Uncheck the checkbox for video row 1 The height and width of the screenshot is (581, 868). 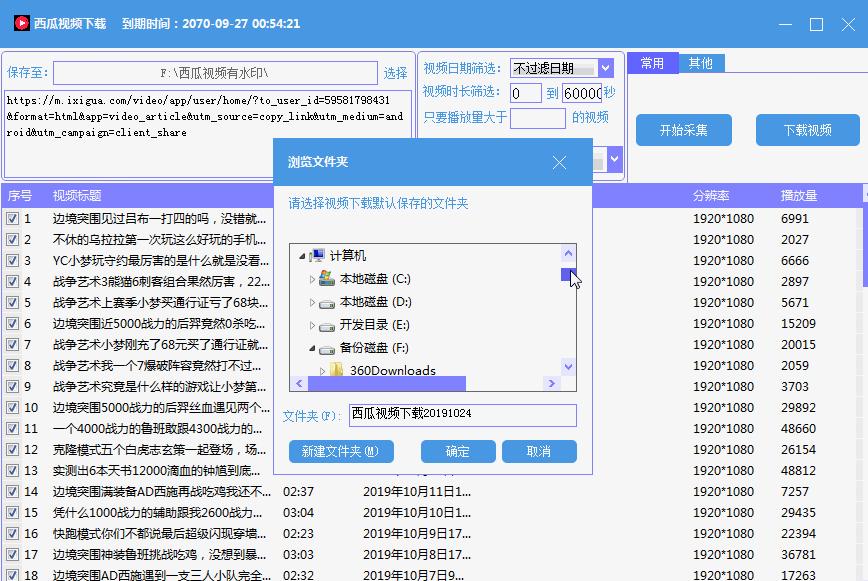[12, 219]
